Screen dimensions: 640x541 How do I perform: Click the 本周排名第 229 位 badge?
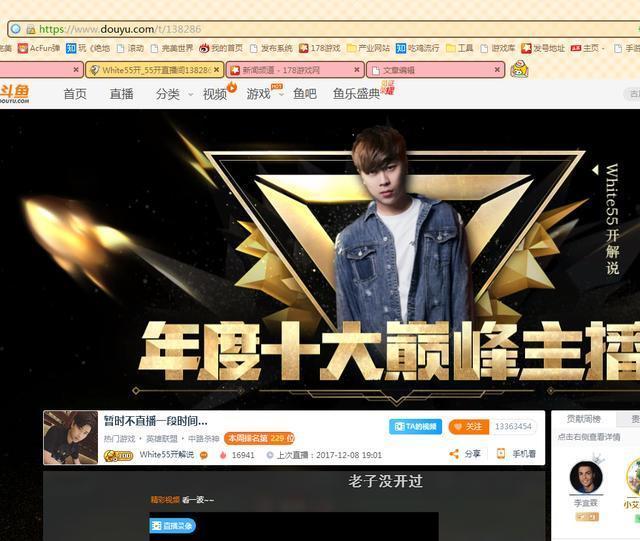259,439
